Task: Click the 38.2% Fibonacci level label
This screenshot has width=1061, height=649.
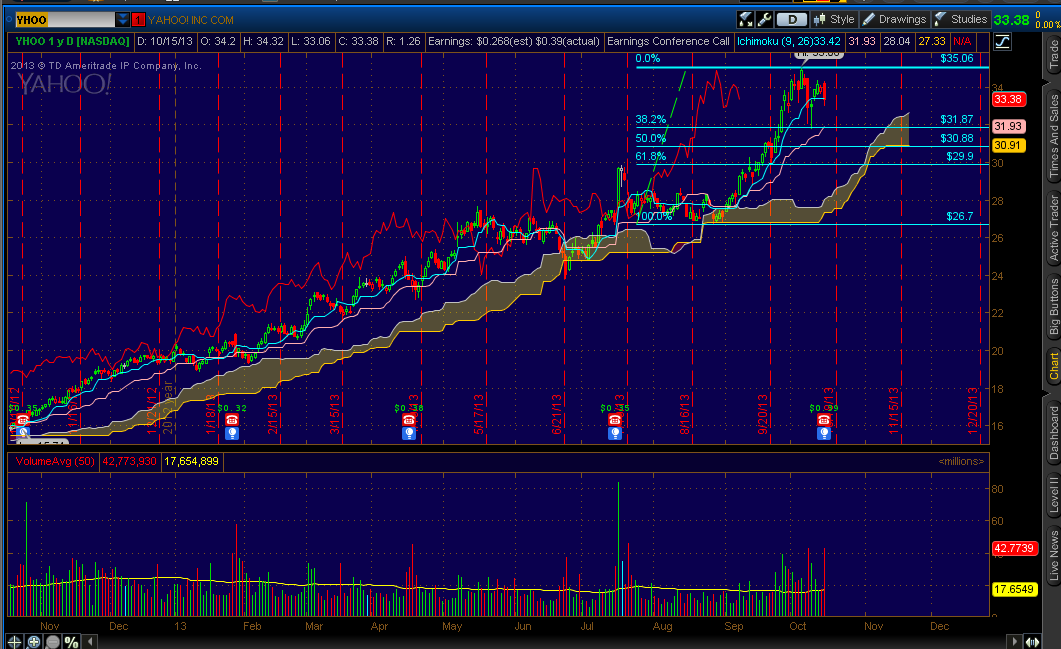Action: coord(650,120)
